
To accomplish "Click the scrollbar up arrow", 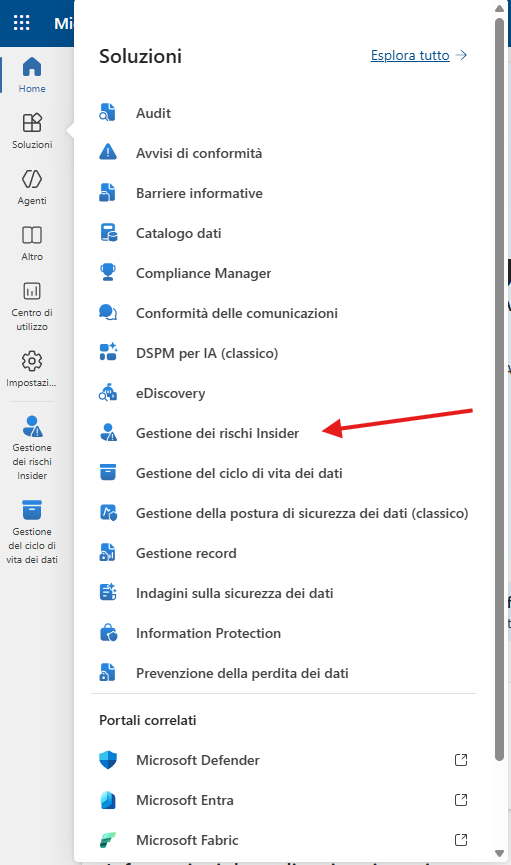I will tap(499, 8).
